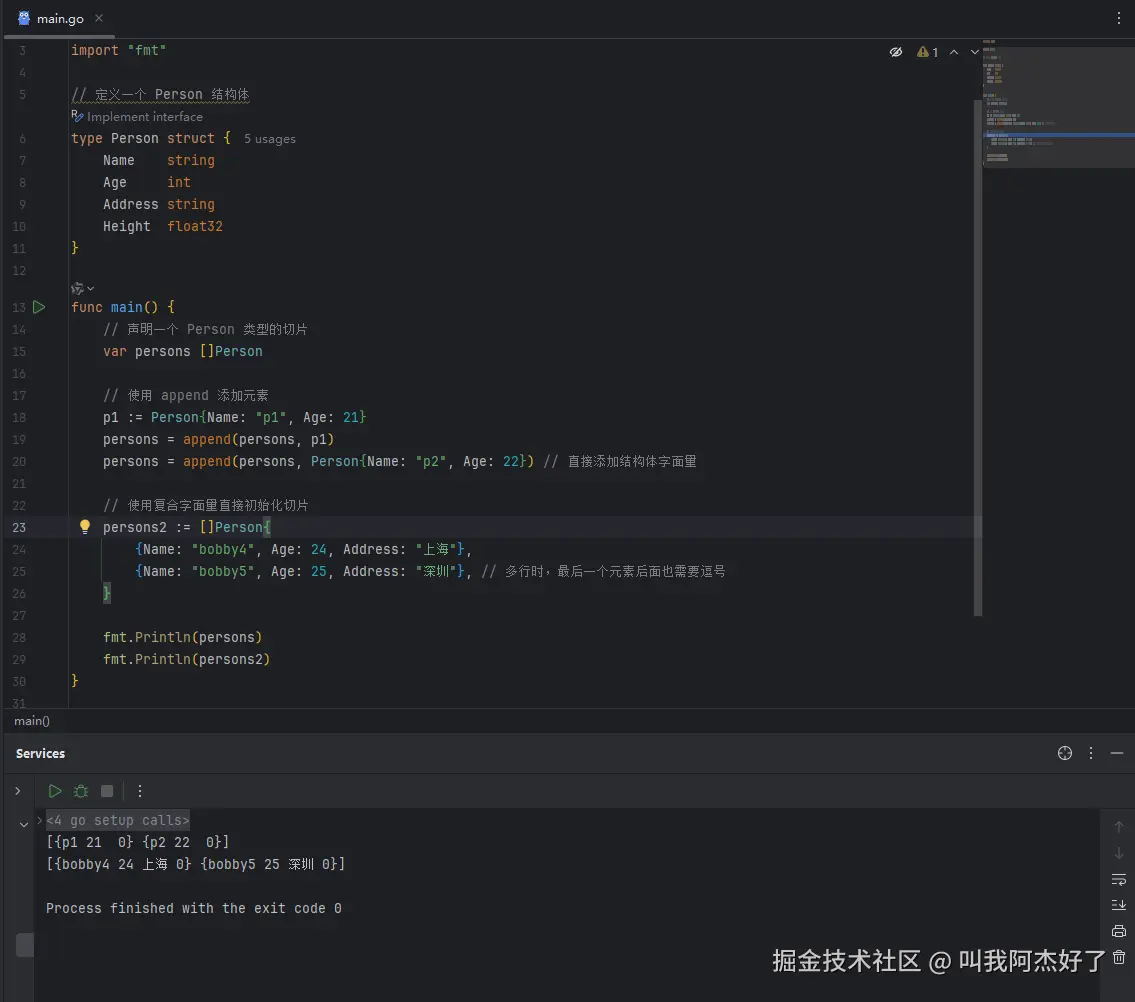Click the lightbulb quick-fix icon
Screen dimensions: 1135x1002
point(85,526)
